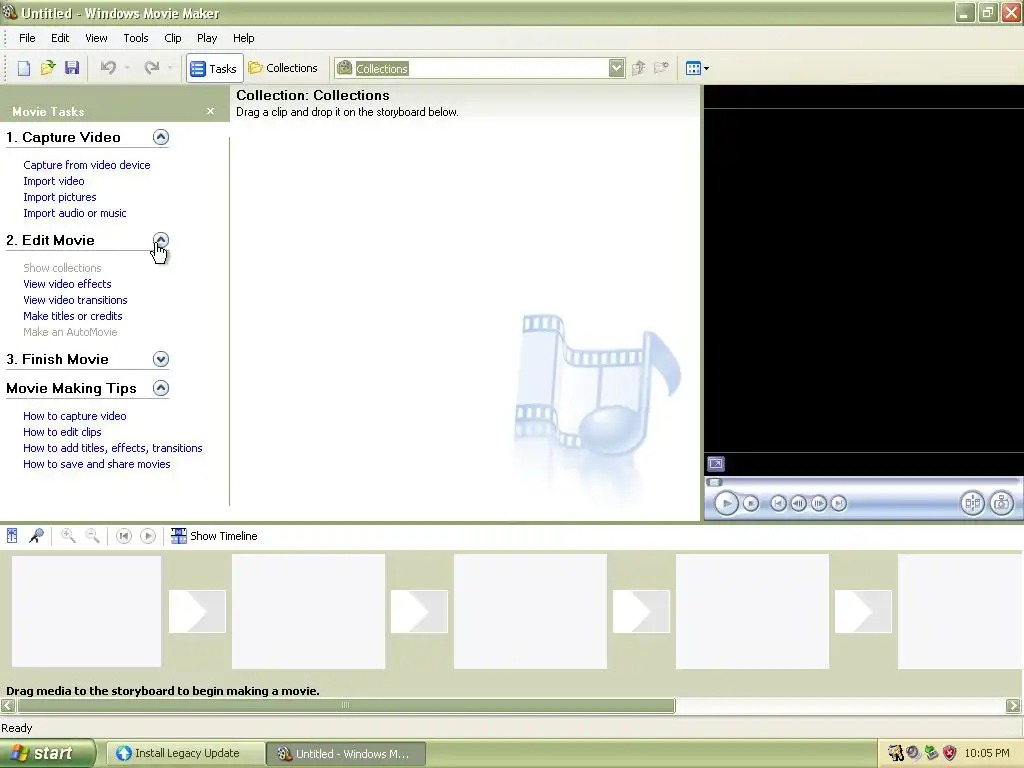This screenshot has height=768, width=1024.
Task: Click the Split Clip icon
Action: pos(972,503)
